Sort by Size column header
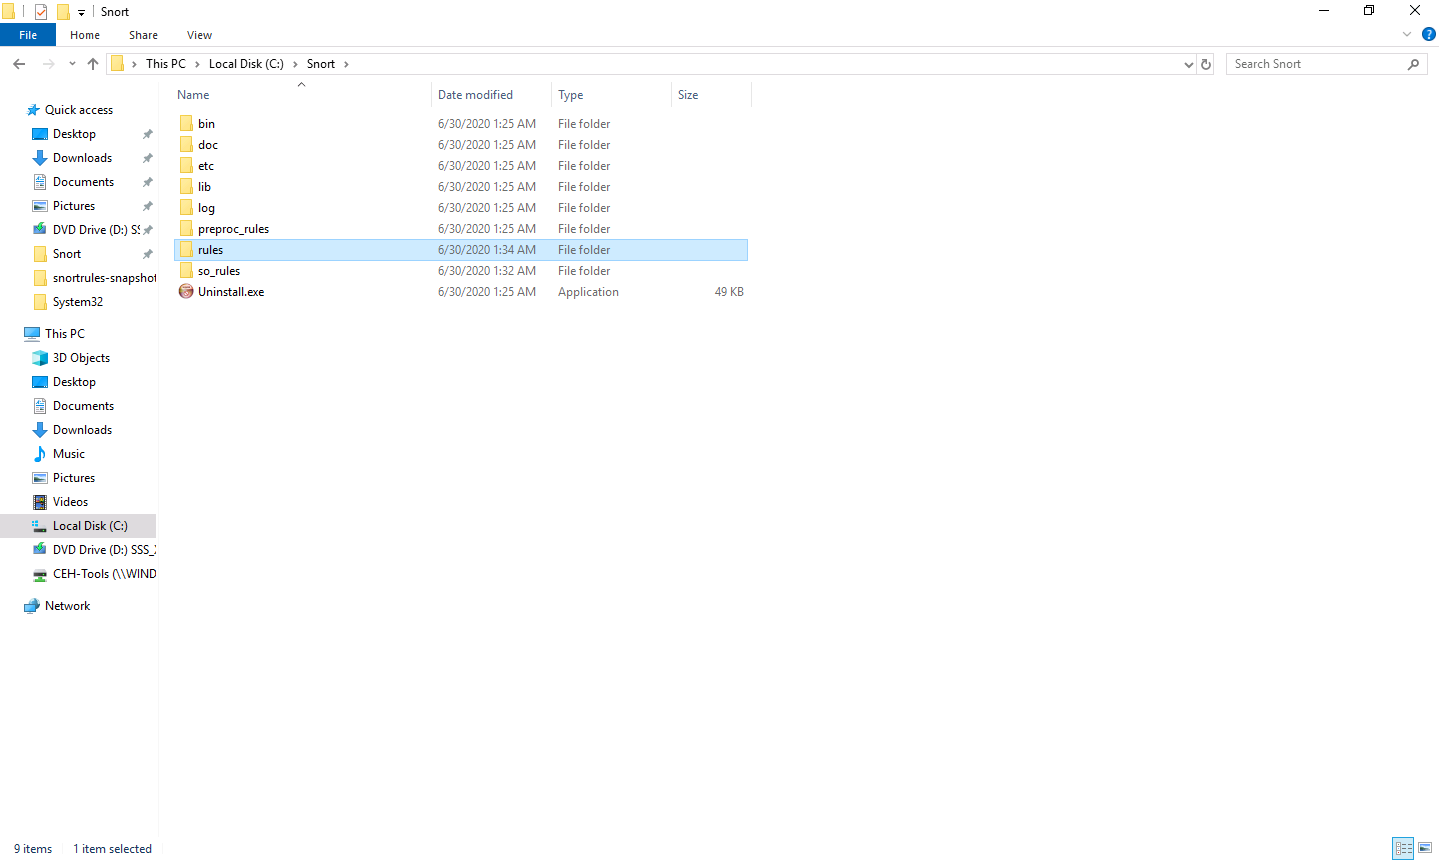The image size is (1439, 860). [688, 95]
